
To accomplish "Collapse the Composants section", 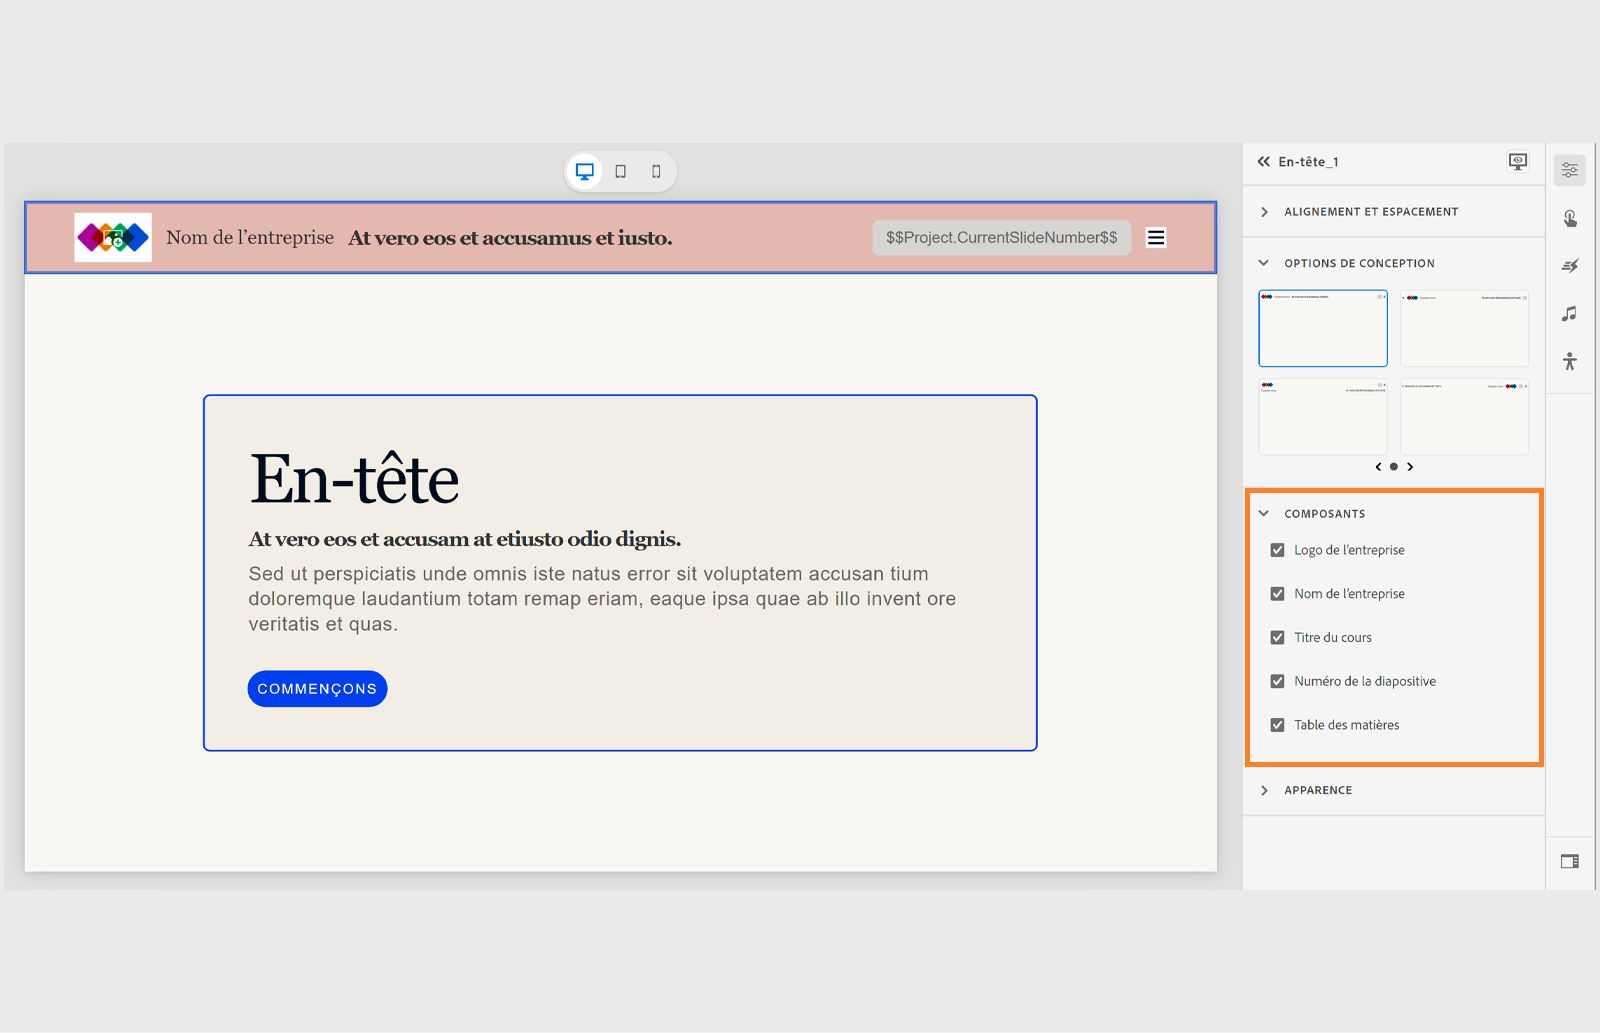I will coord(1264,513).
